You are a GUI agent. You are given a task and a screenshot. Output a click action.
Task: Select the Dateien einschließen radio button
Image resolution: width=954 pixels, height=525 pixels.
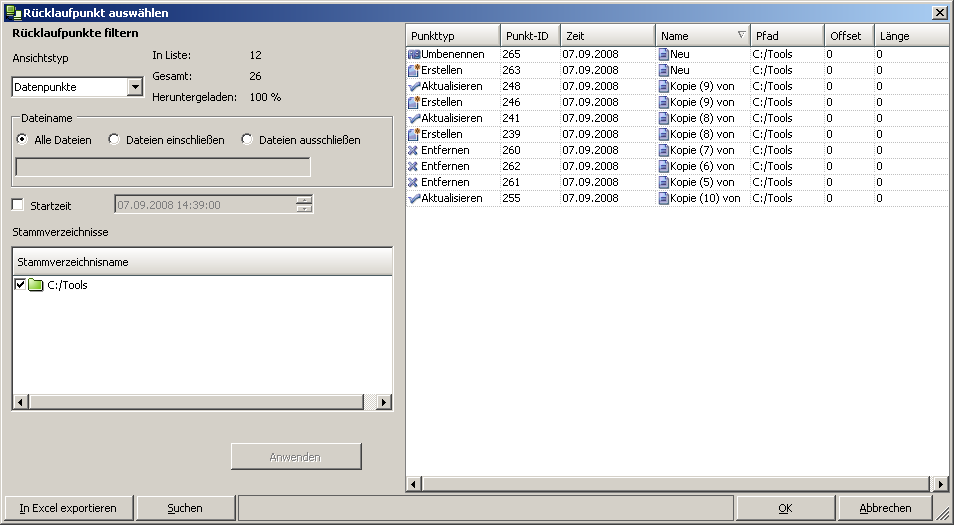coord(114,139)
